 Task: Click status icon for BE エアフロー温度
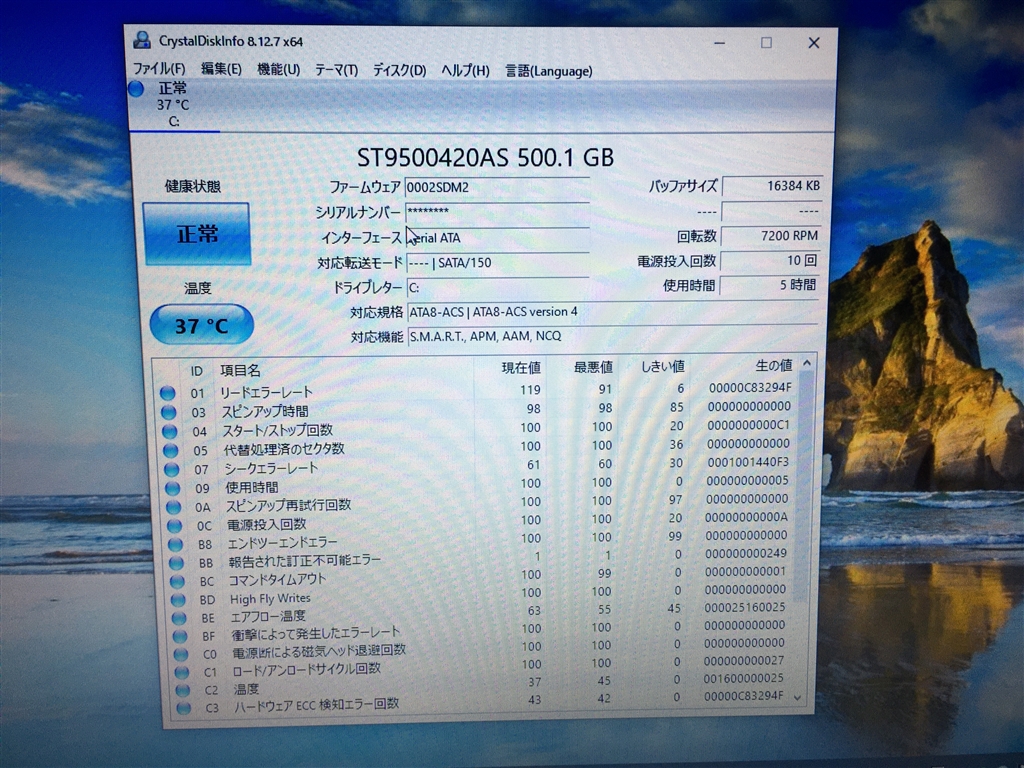pos(180,617)
